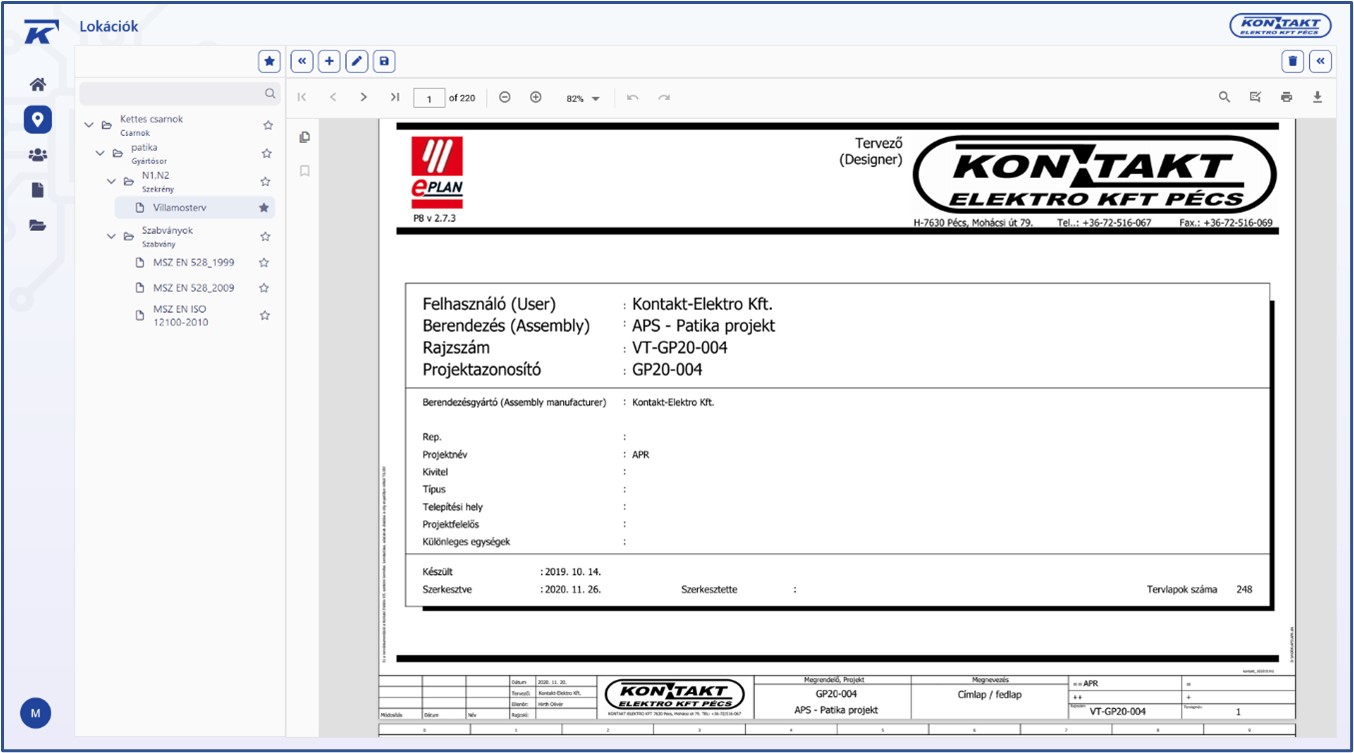Select the N1.N2 cabinet item
1354x753 pixels.
tap(156, 175)
